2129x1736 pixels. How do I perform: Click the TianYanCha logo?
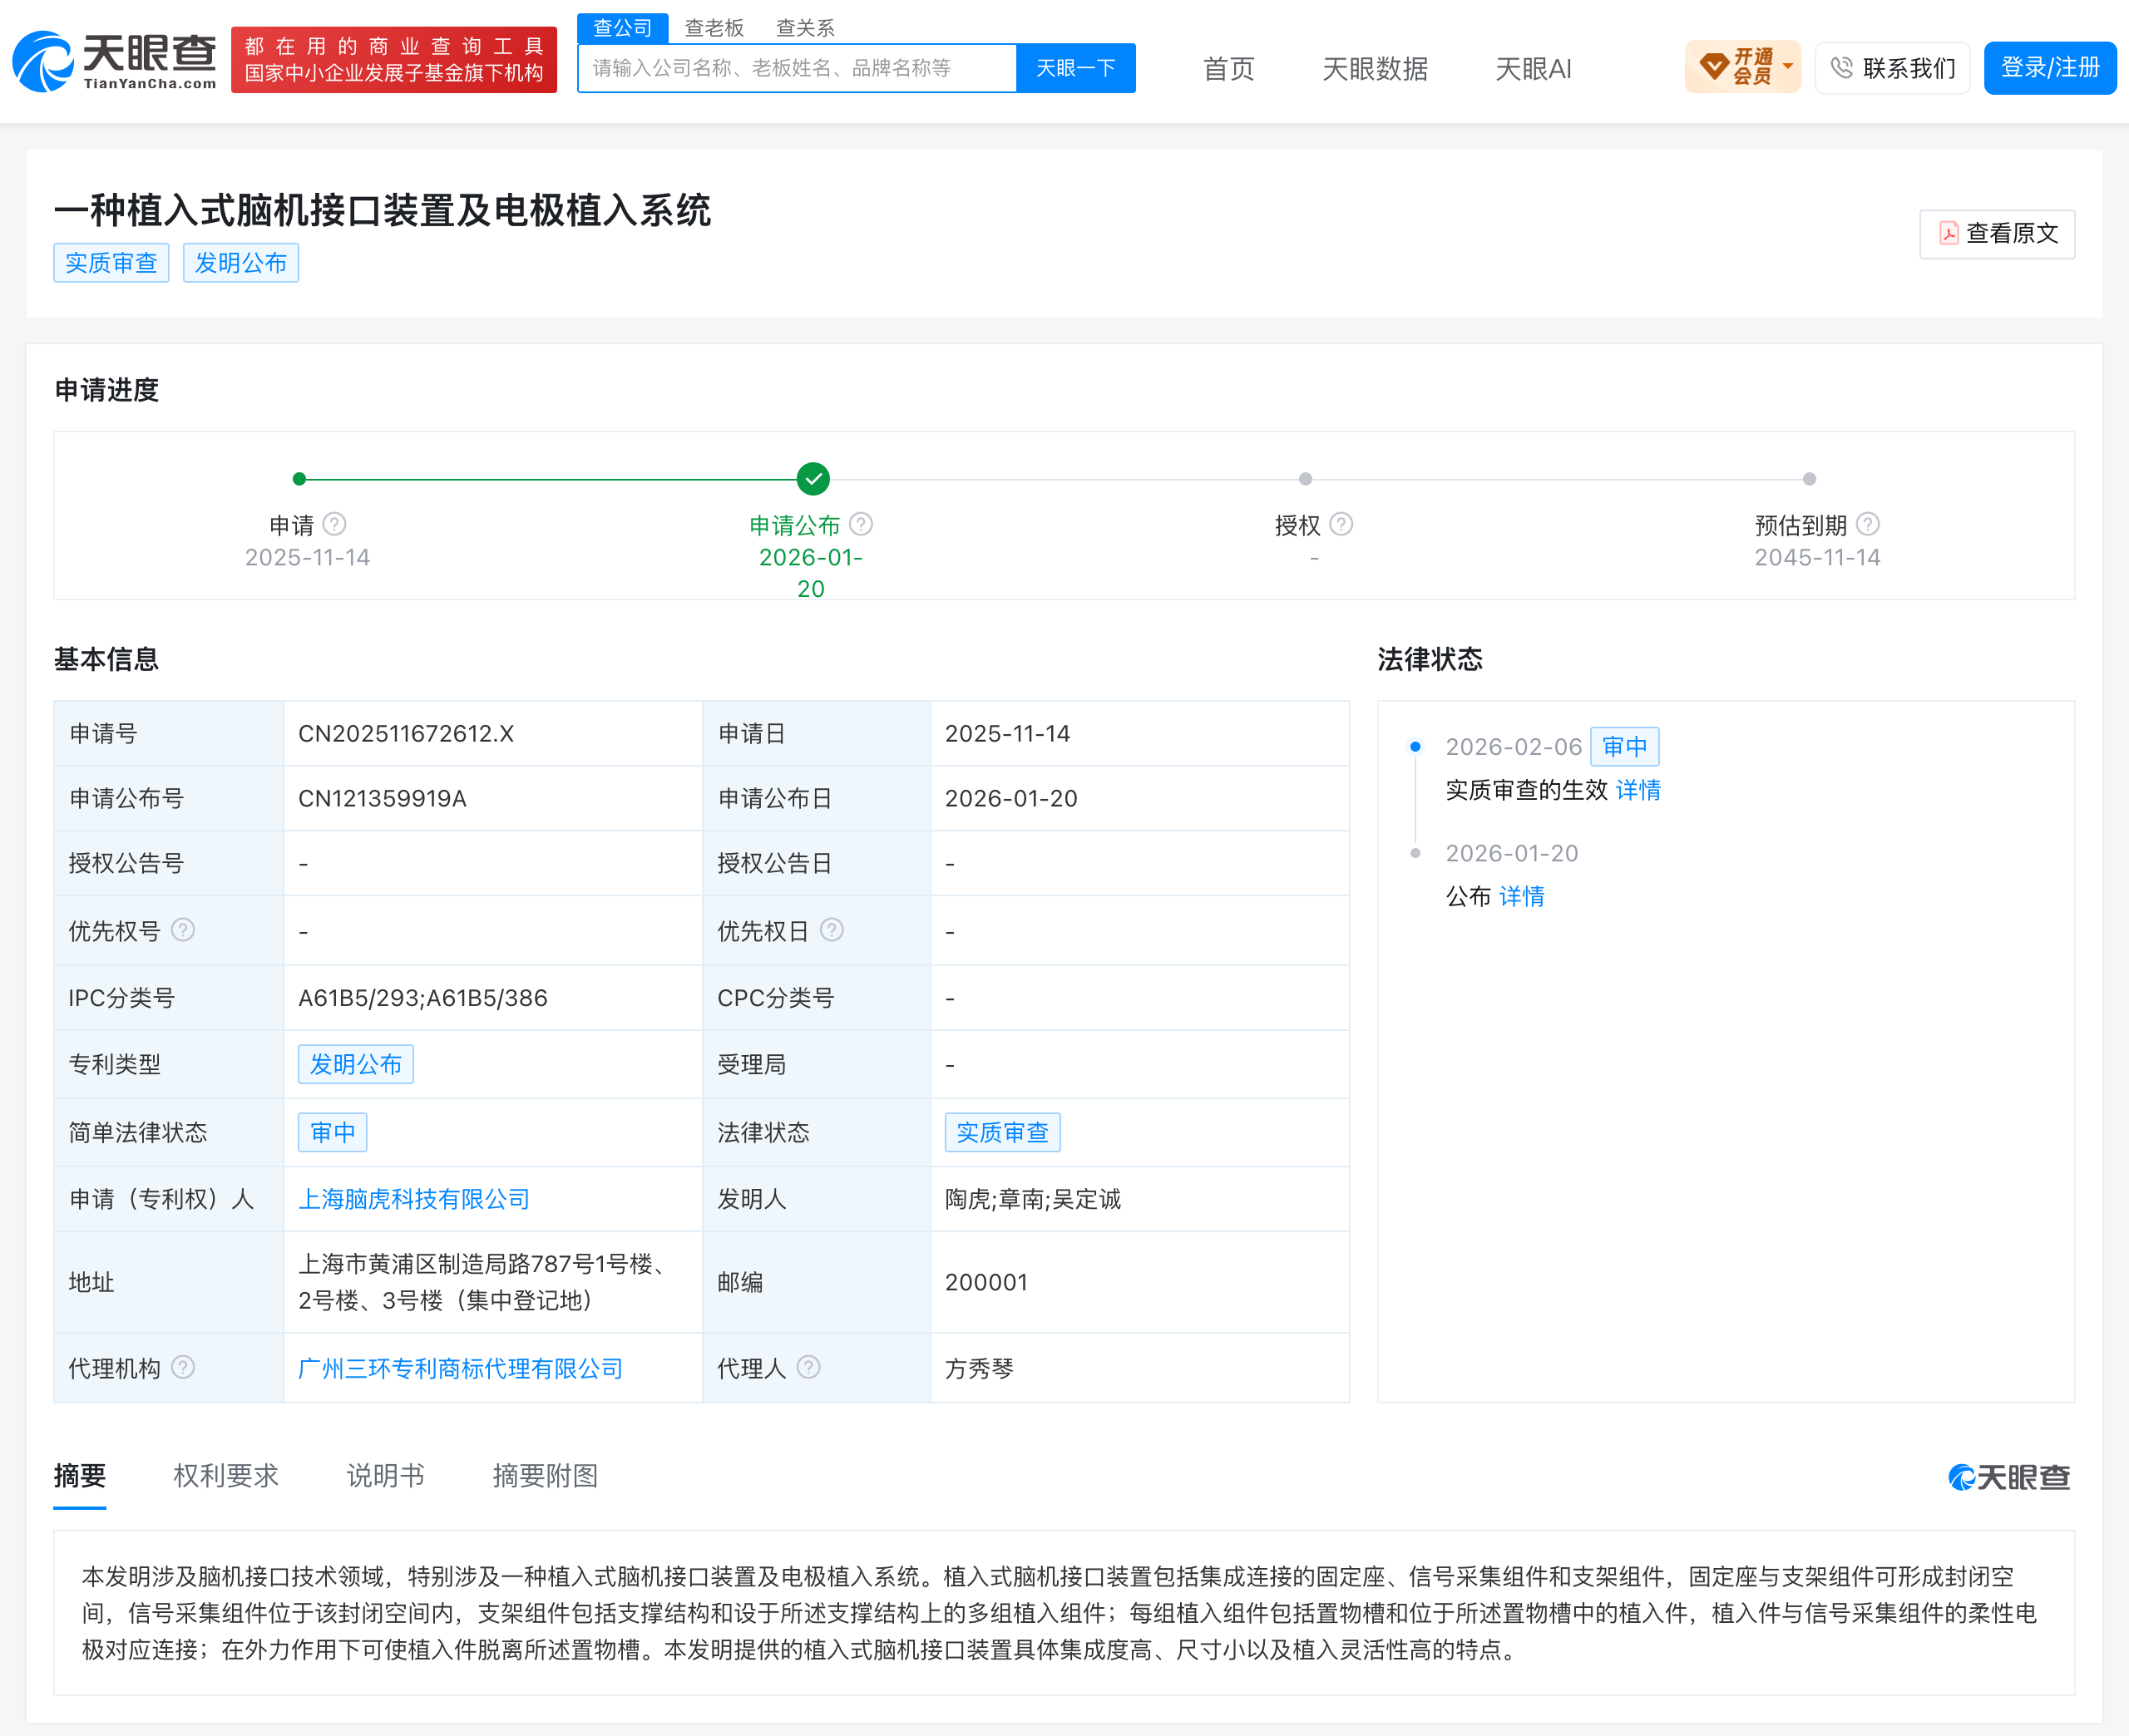(114, 61)
